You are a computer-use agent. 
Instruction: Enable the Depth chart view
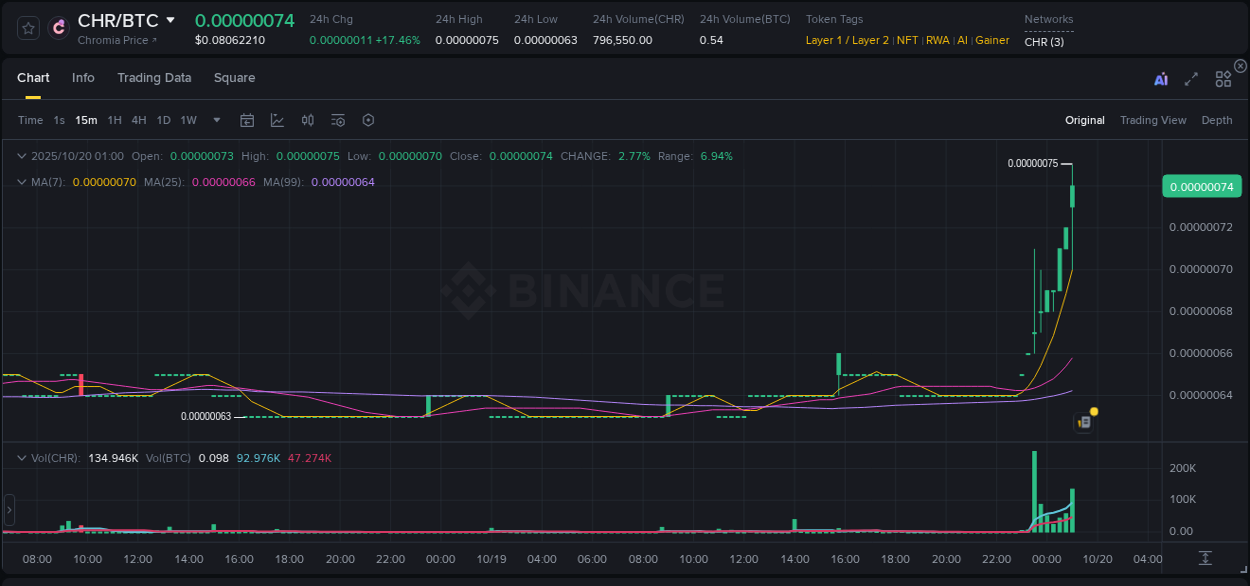click(x=1216, y=120)
